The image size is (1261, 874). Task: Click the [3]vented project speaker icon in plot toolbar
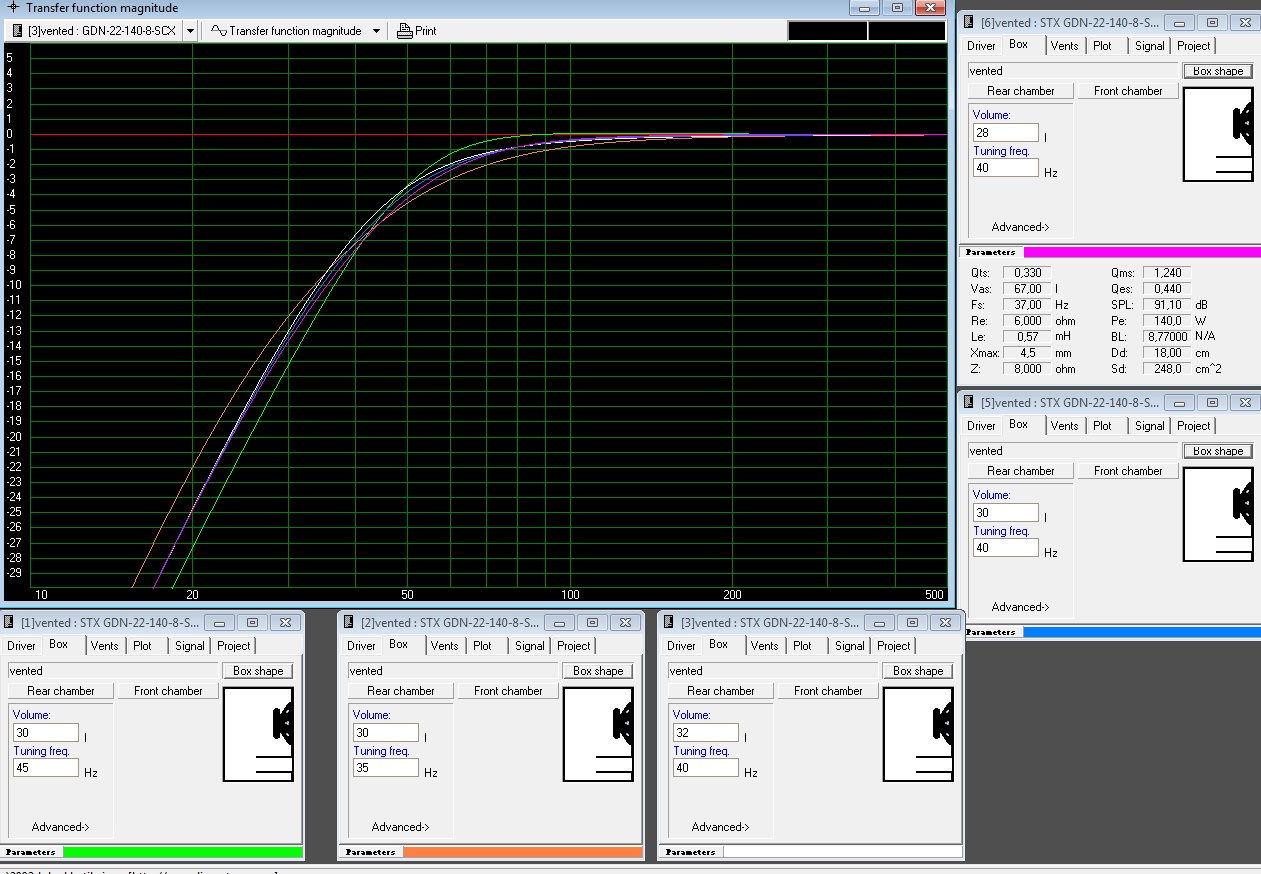tap(18, 31)
